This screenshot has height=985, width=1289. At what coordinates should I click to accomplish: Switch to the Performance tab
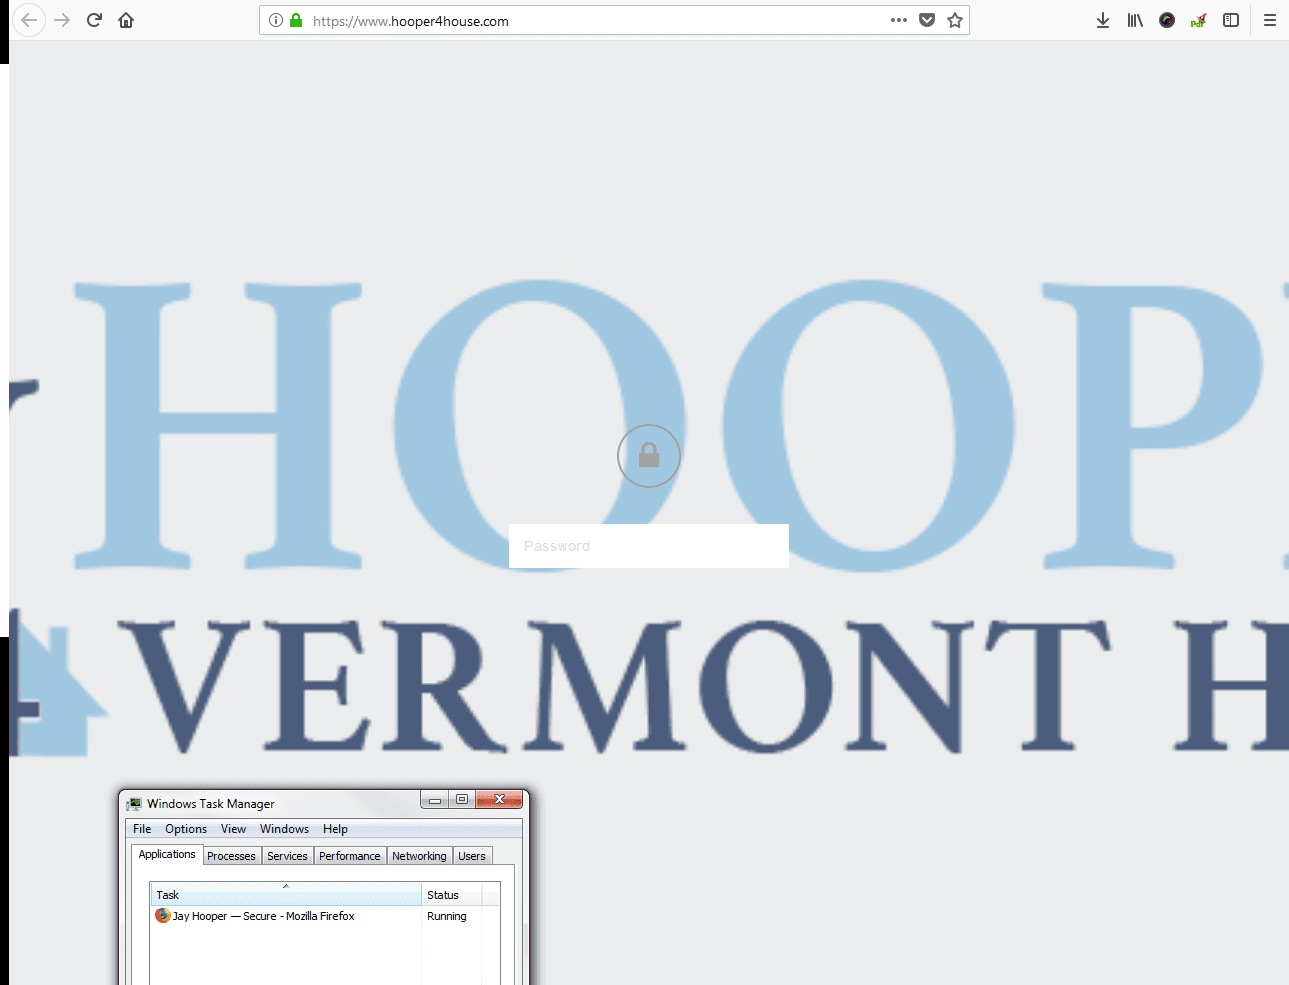349,856
